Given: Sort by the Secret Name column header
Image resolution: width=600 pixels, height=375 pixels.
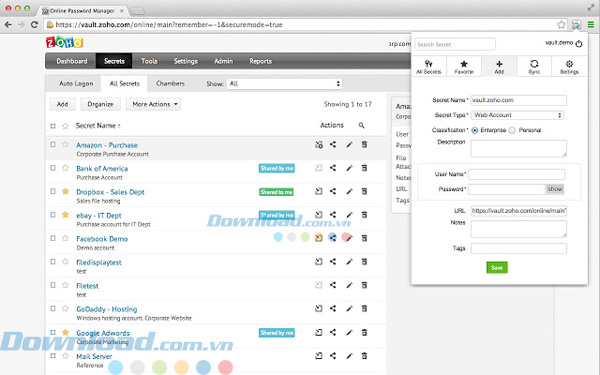Looking at the screenshot, I should coord(98,126).
